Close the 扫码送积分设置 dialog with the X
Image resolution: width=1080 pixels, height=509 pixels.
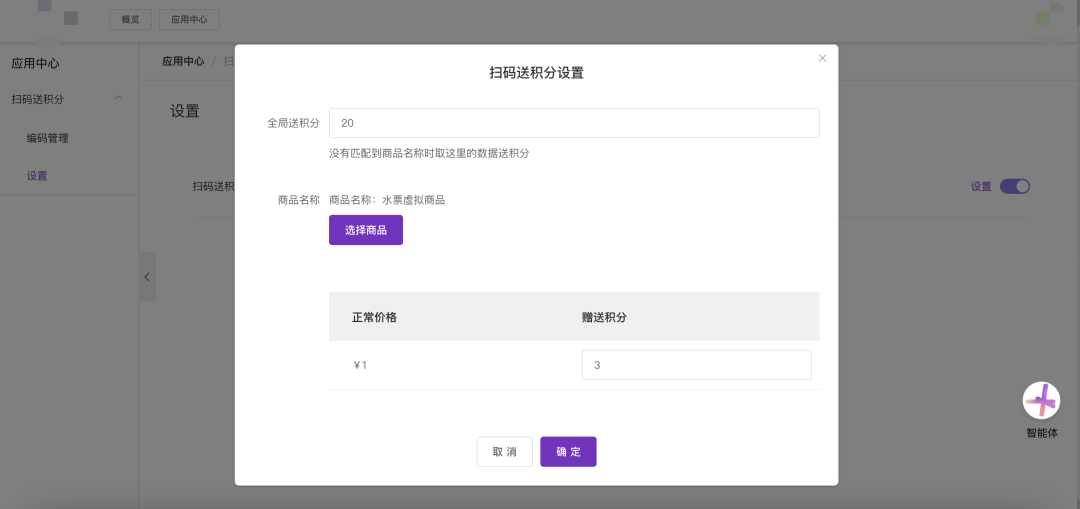click(822, 59)
